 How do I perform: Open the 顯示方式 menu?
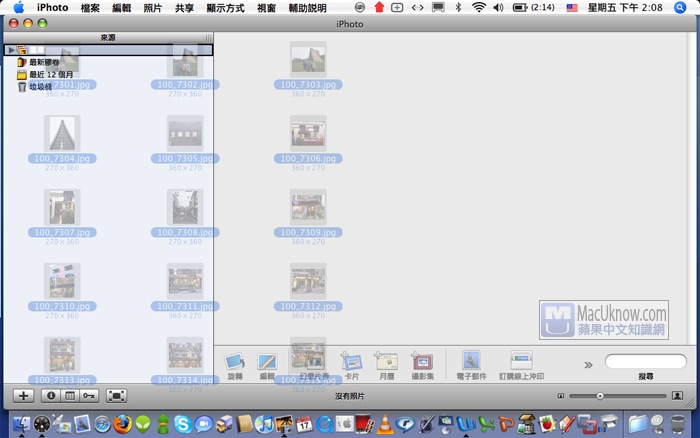tap(225, 8)
